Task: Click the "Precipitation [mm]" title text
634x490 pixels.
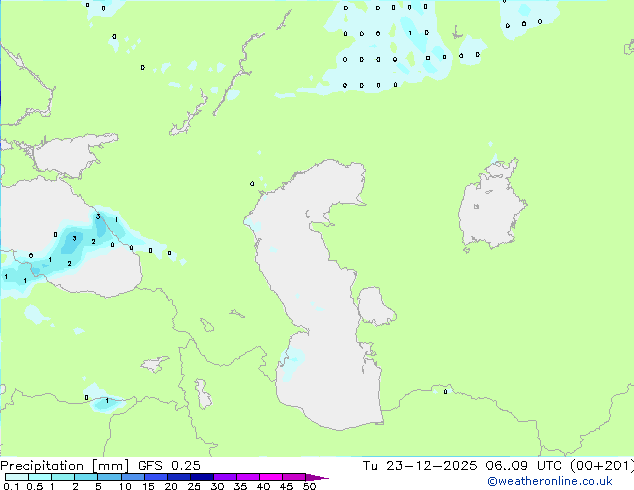Action: coord(65,466)
